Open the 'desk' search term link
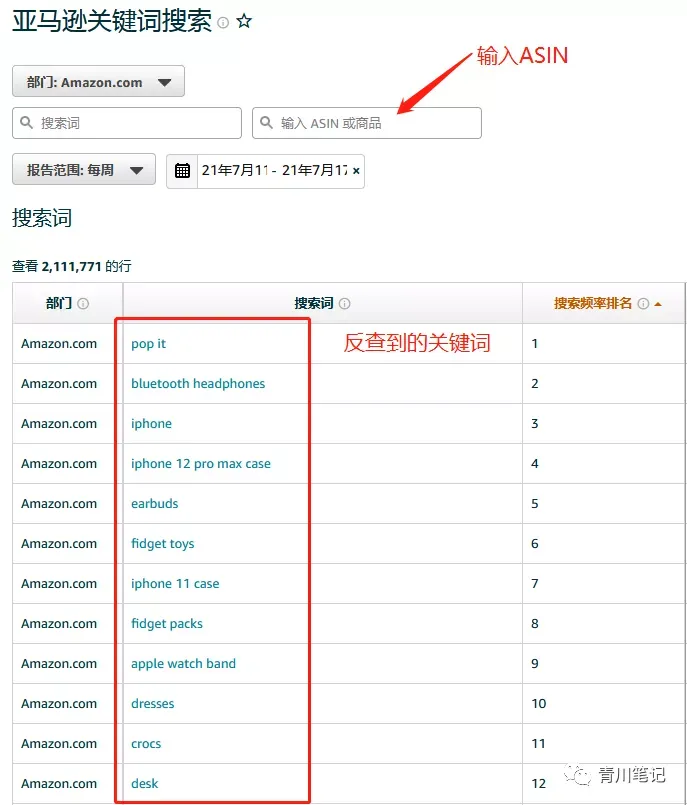 pyautogui.click(x=145, y=784)
